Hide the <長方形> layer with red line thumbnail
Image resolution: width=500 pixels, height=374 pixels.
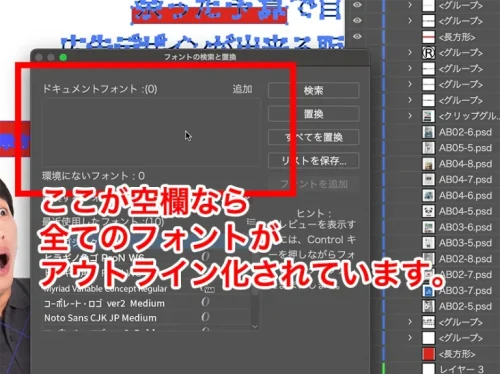[357, 36]
